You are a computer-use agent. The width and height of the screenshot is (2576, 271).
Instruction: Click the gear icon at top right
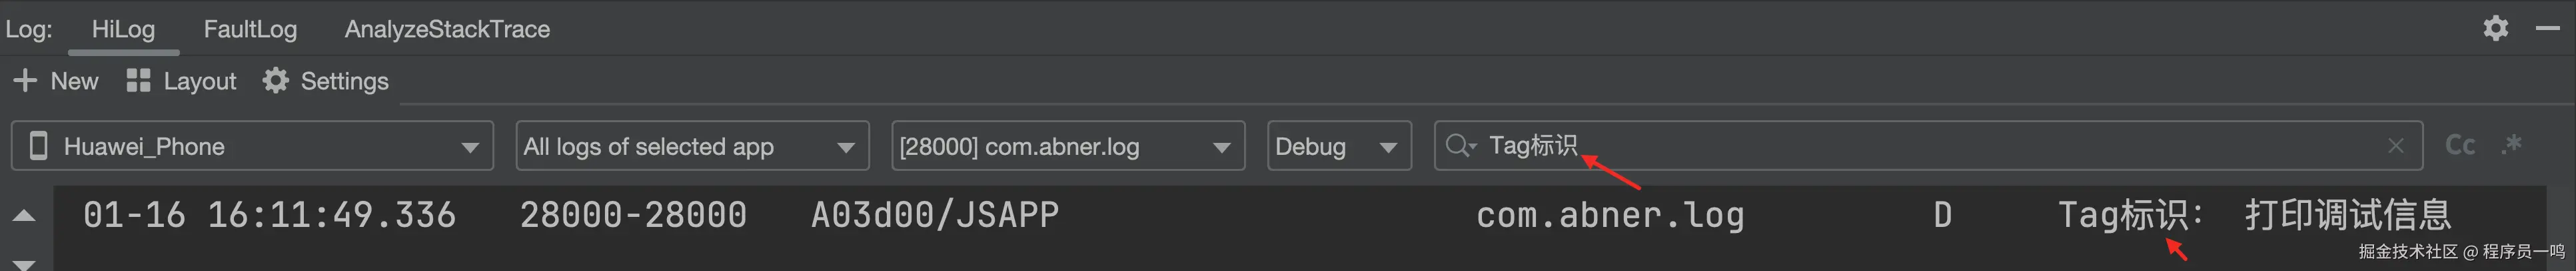point(2495,28)
